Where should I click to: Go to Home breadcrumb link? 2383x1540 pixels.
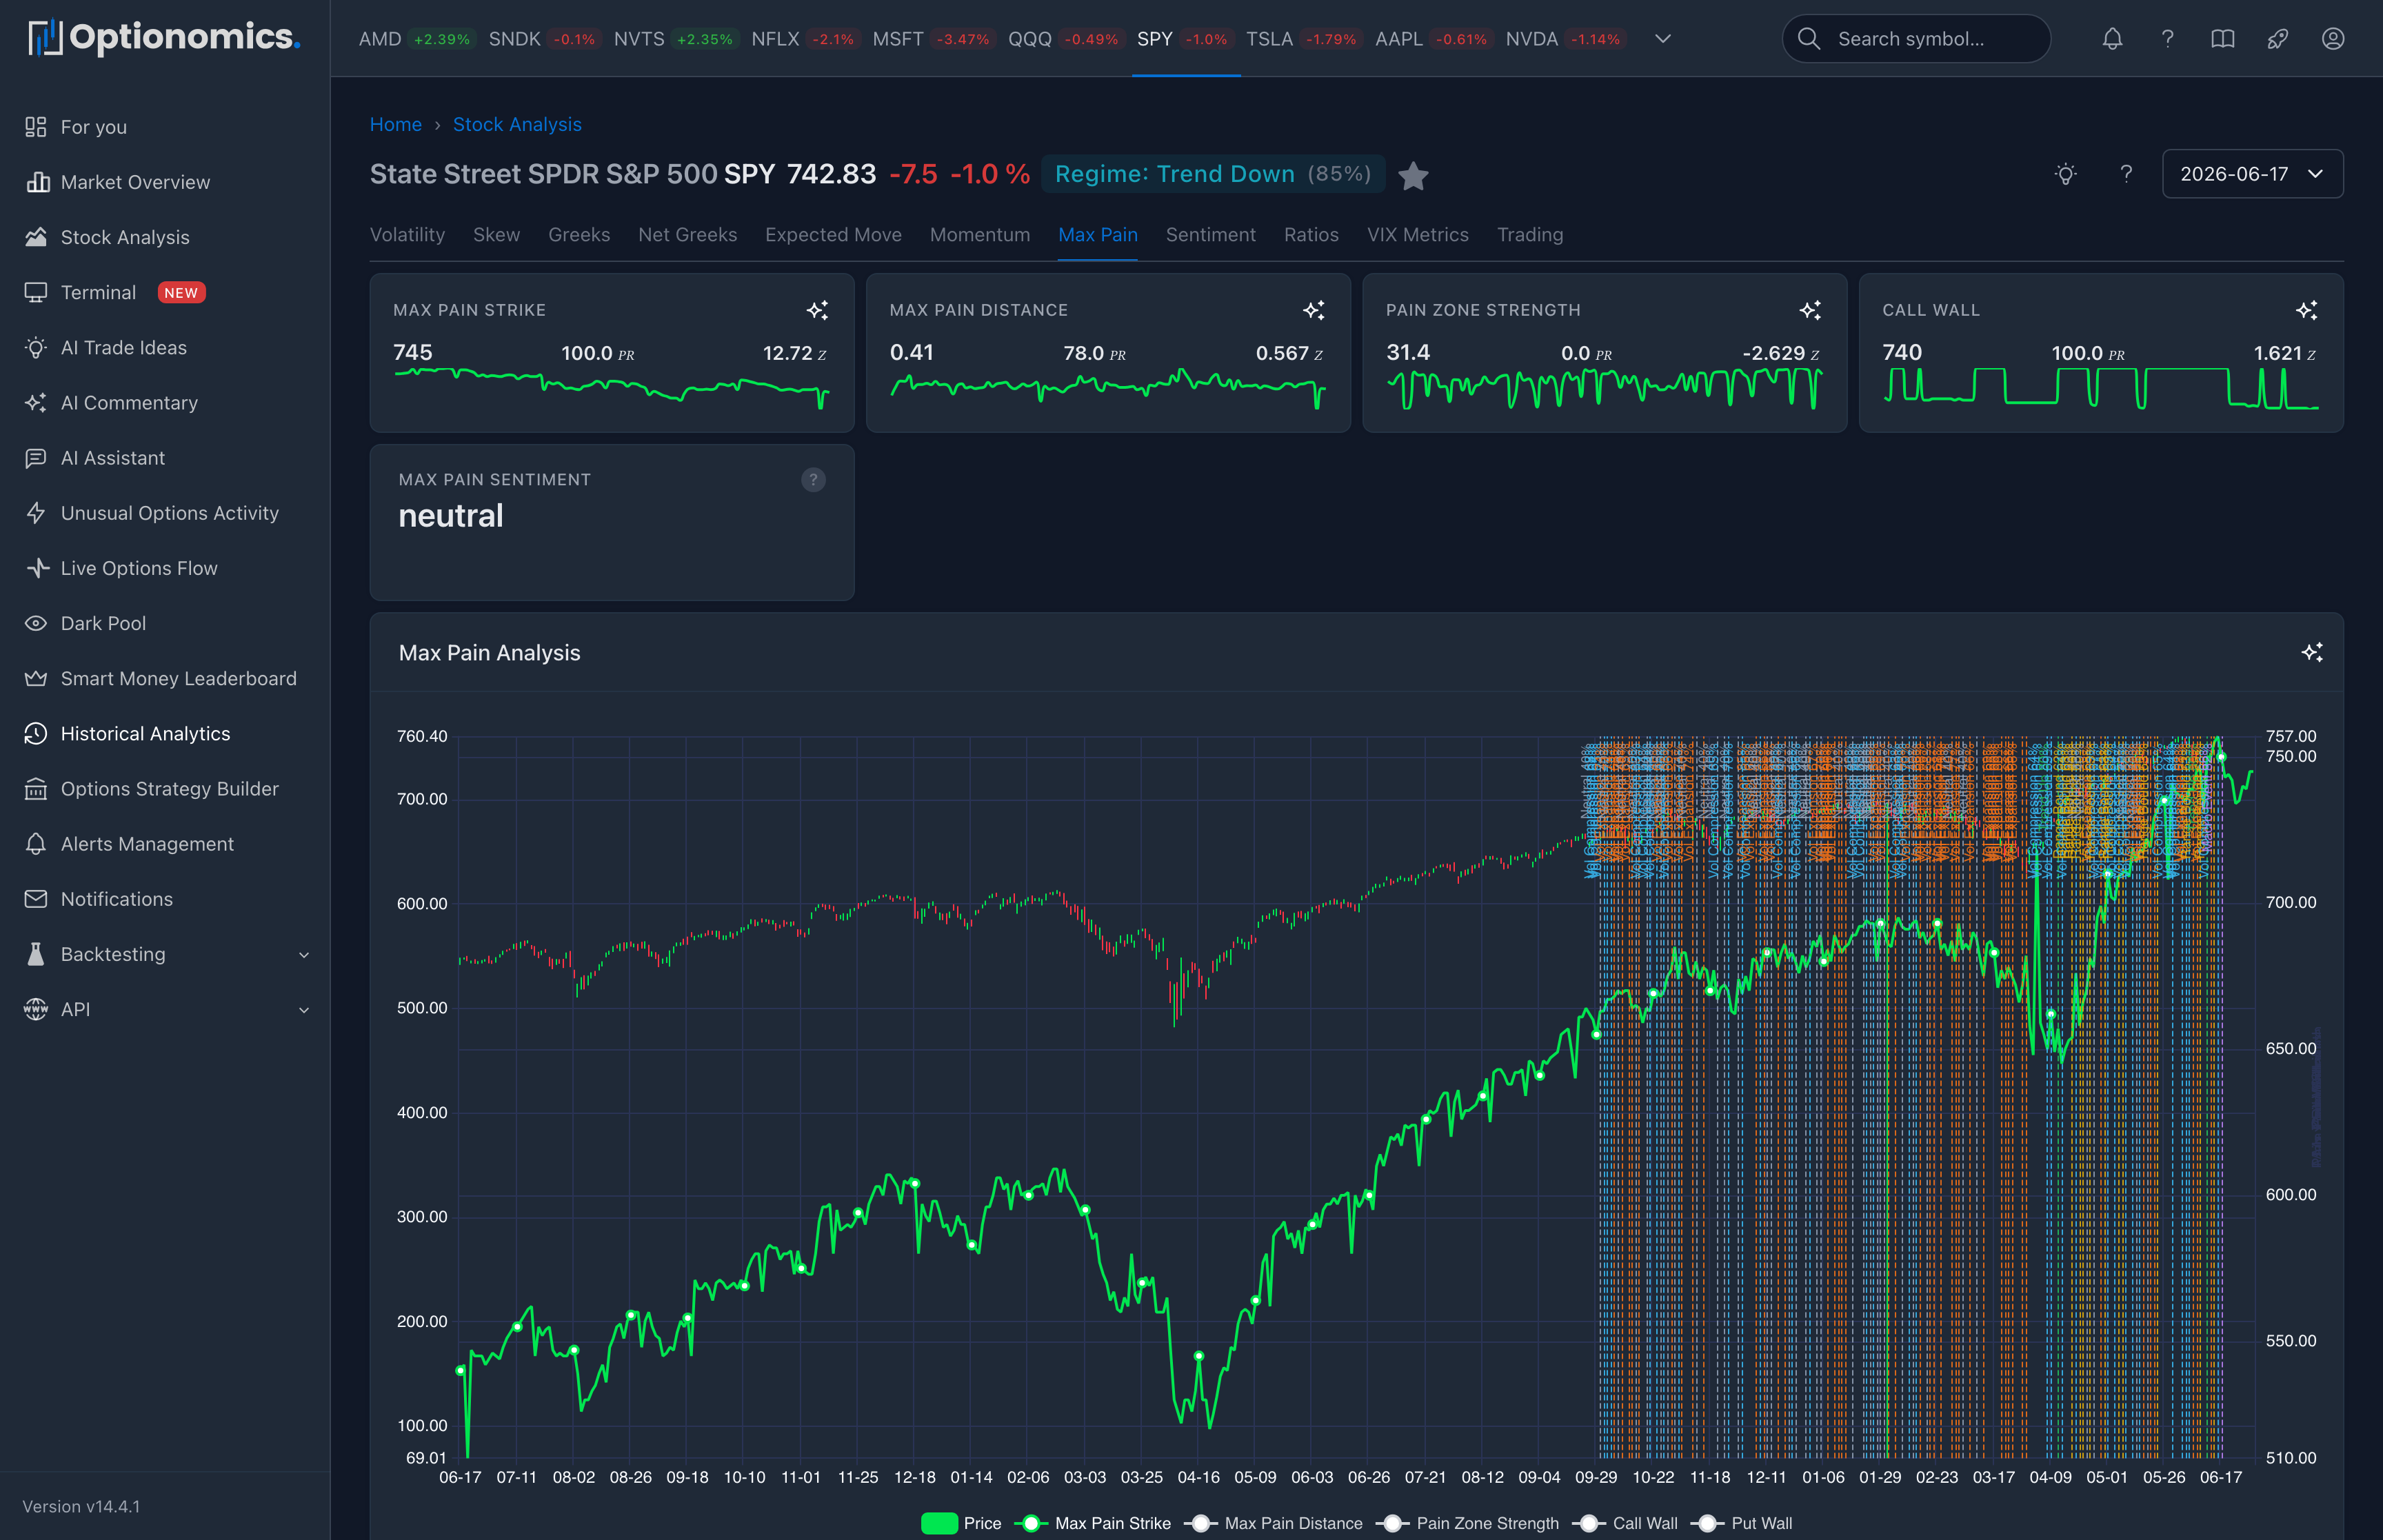pyautogui.click(x=396, y=124)
